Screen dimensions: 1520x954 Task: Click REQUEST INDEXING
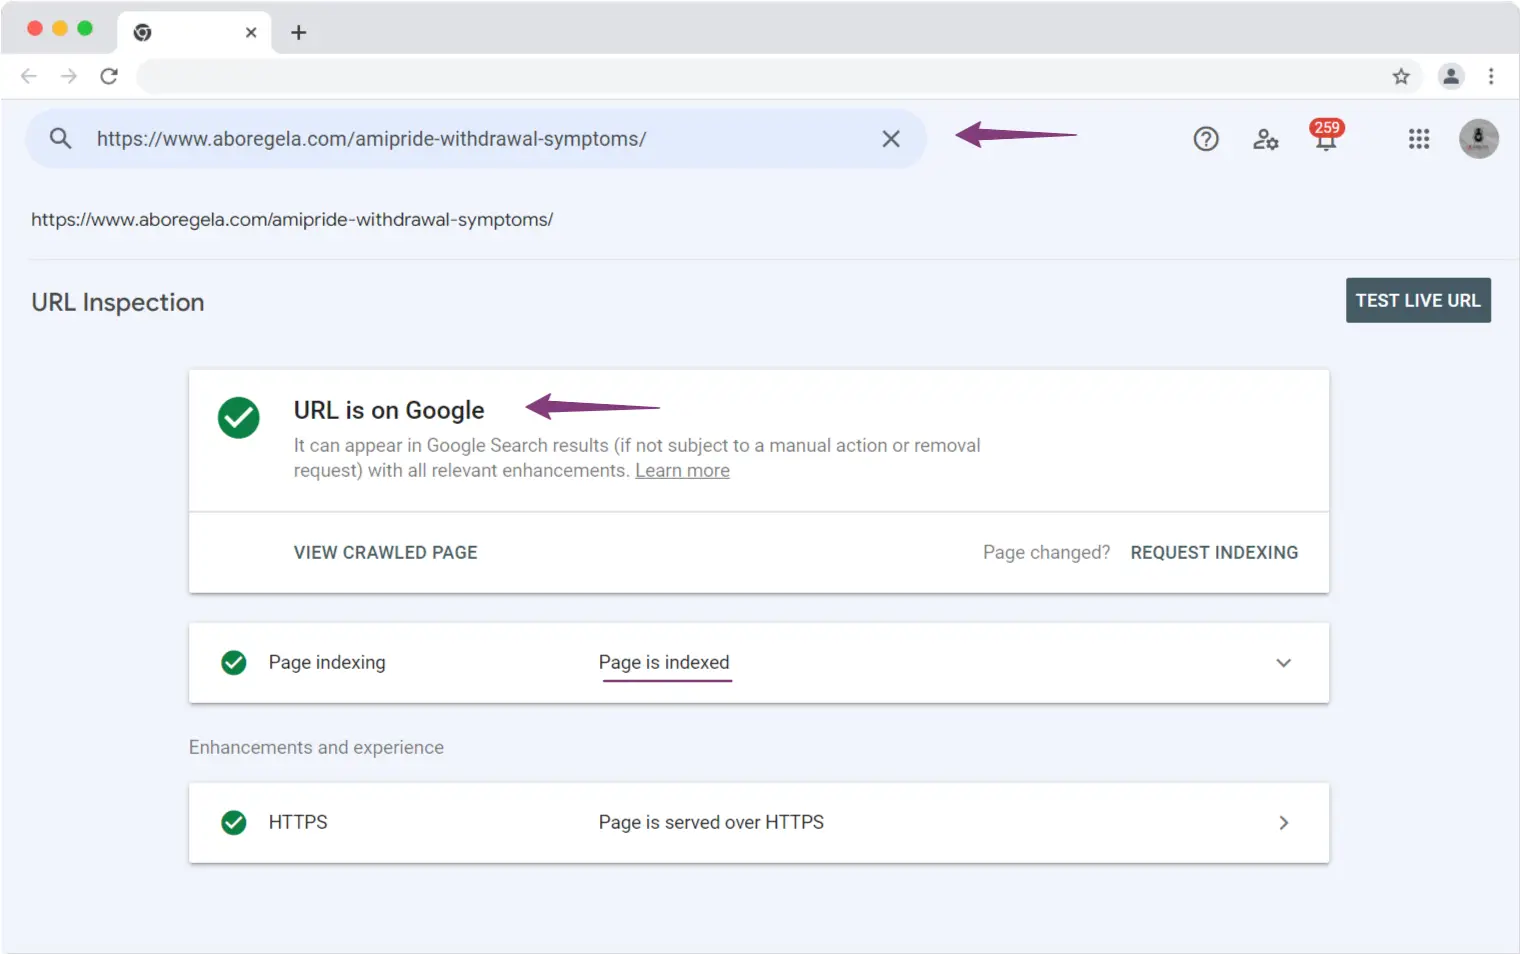click(x=1214, y=553)
